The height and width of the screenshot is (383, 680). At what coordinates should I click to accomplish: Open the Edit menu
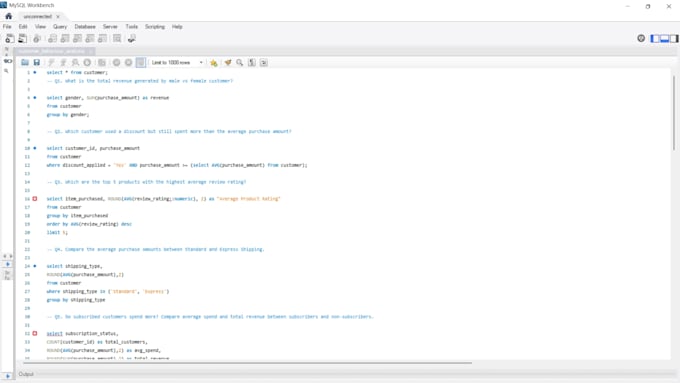pos(23,26)
